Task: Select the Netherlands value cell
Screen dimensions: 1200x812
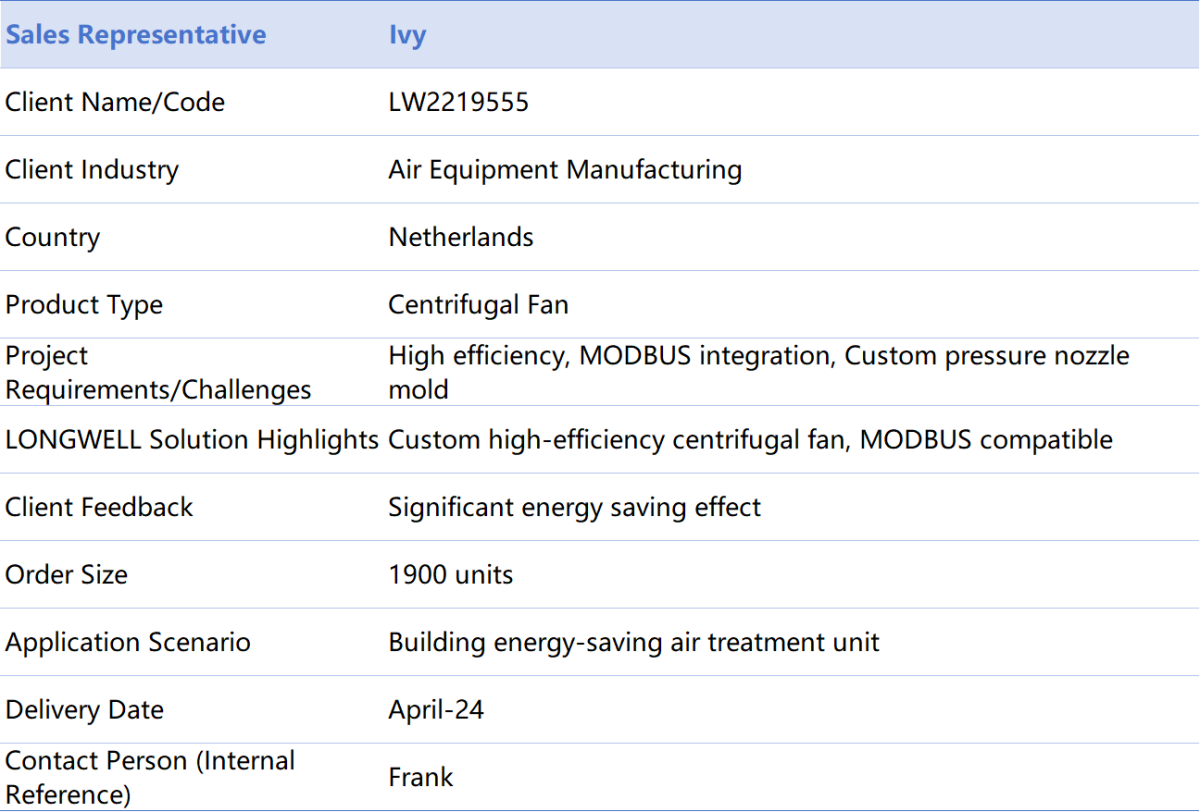Action: 461,237
